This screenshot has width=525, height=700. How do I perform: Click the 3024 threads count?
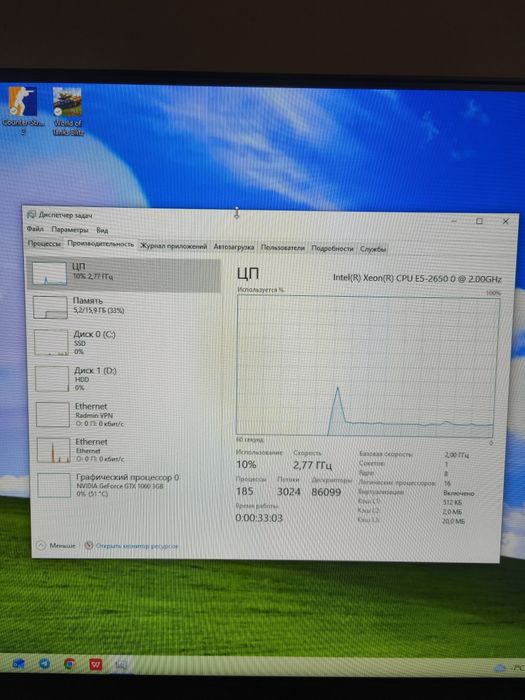tap(288, 492)
